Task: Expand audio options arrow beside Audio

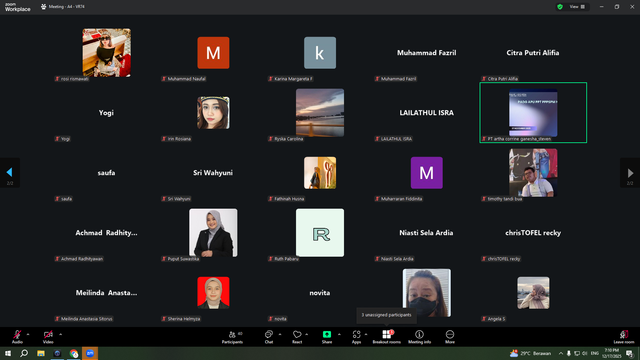Action: pos(28,335)
